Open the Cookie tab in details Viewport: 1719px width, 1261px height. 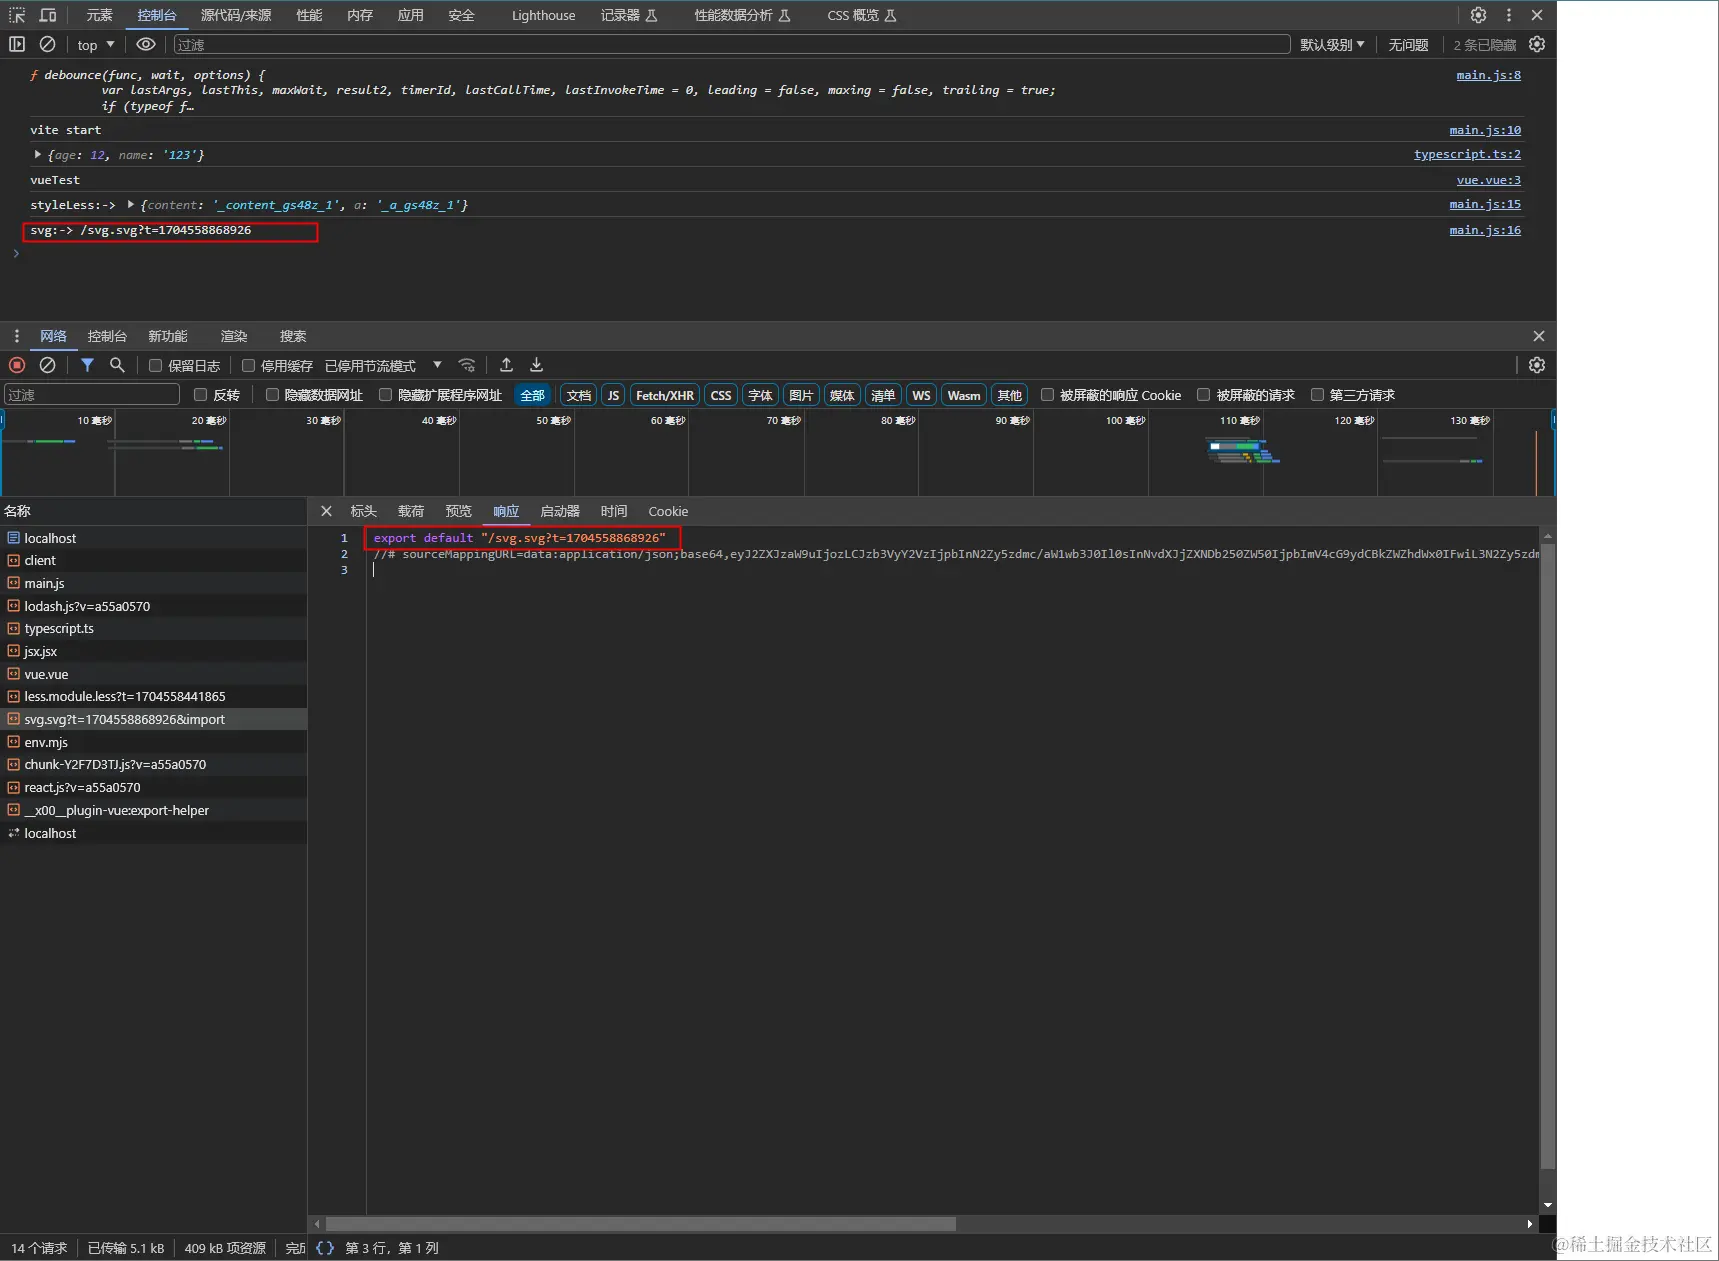(x=668, y=511)
